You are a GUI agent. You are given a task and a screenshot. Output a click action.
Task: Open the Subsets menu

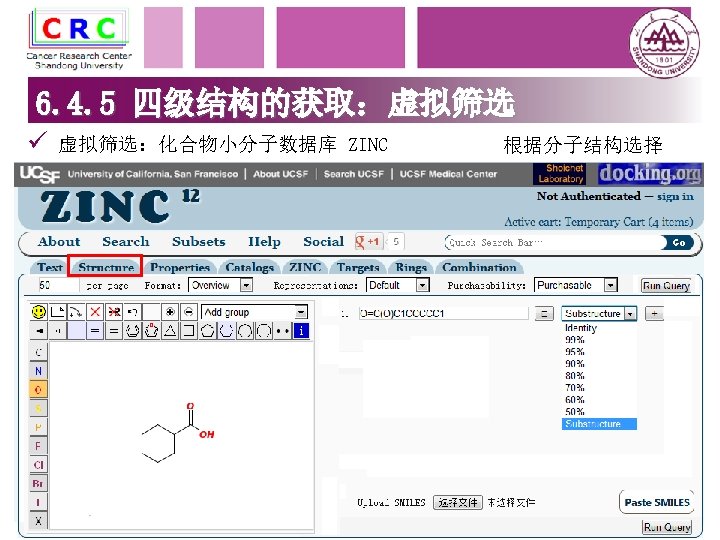199,242
